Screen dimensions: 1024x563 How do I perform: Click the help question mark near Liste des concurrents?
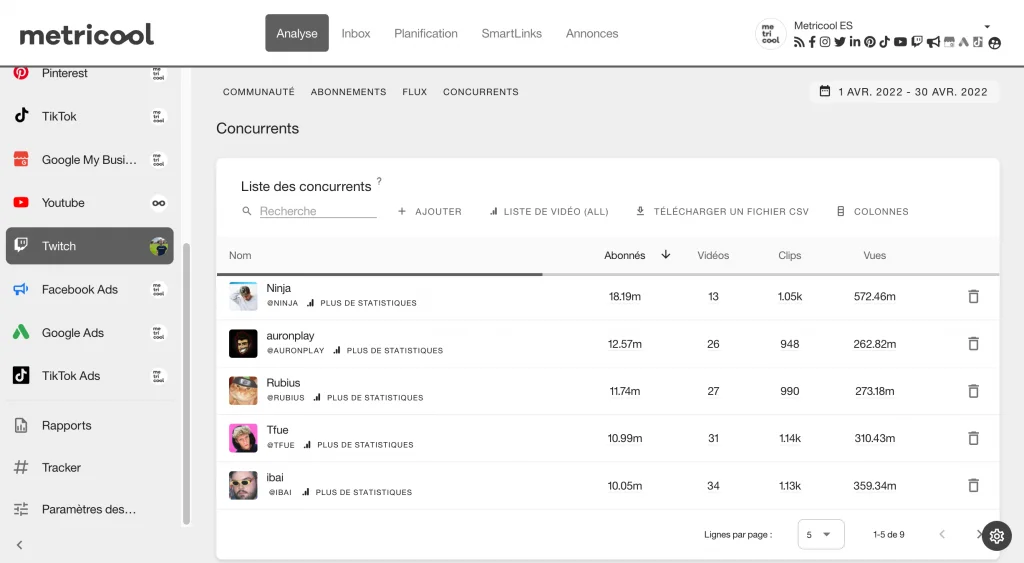pos(379,181)
